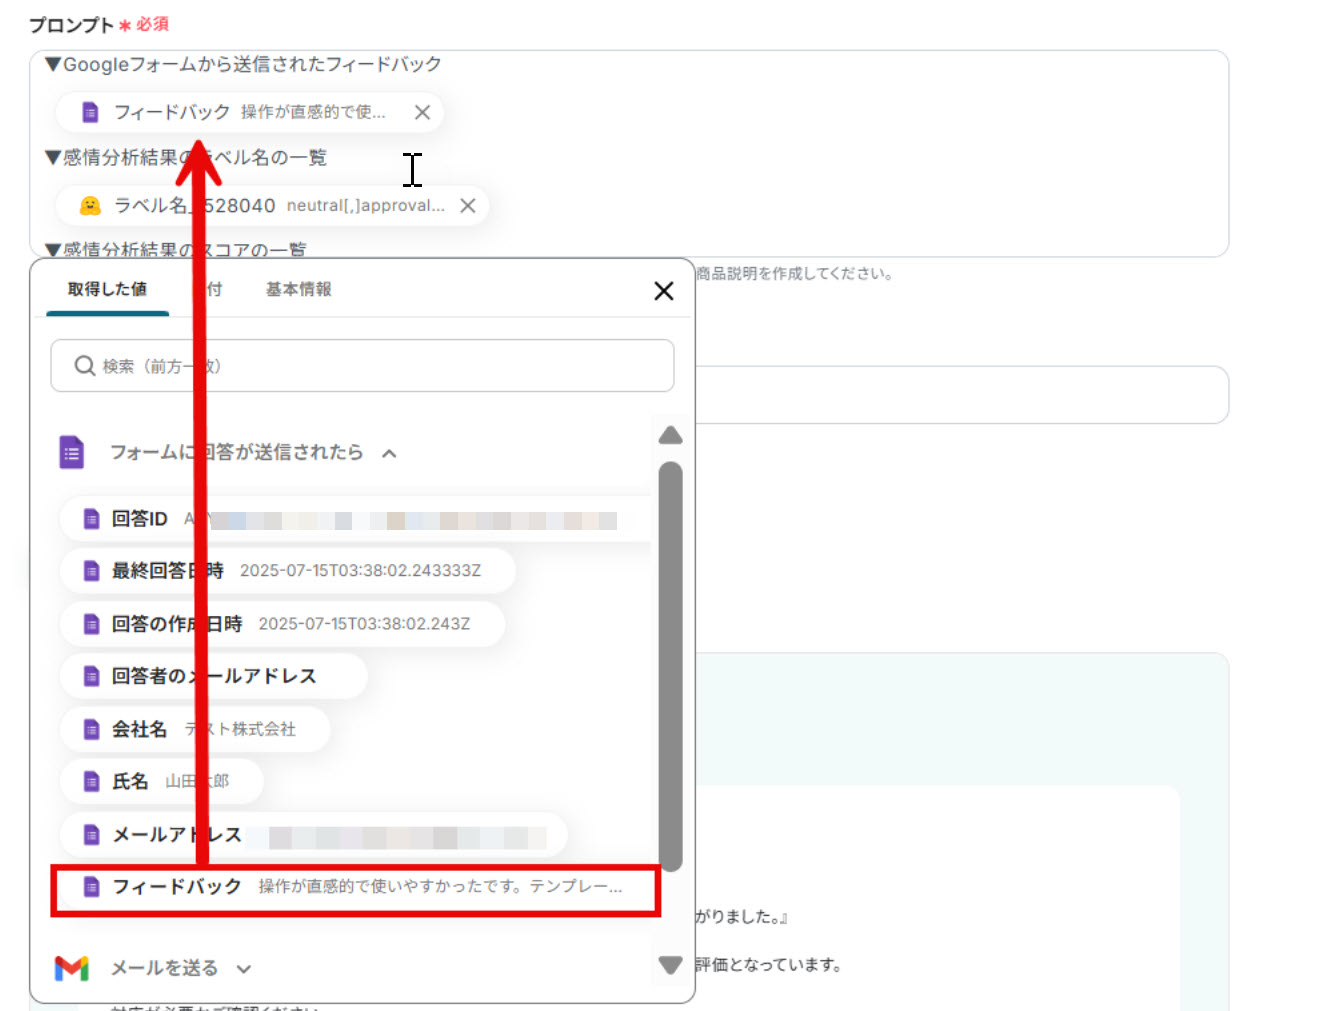Select the Gmail icon next to メールを送る

pyautogui.click(x=71, y=967)
